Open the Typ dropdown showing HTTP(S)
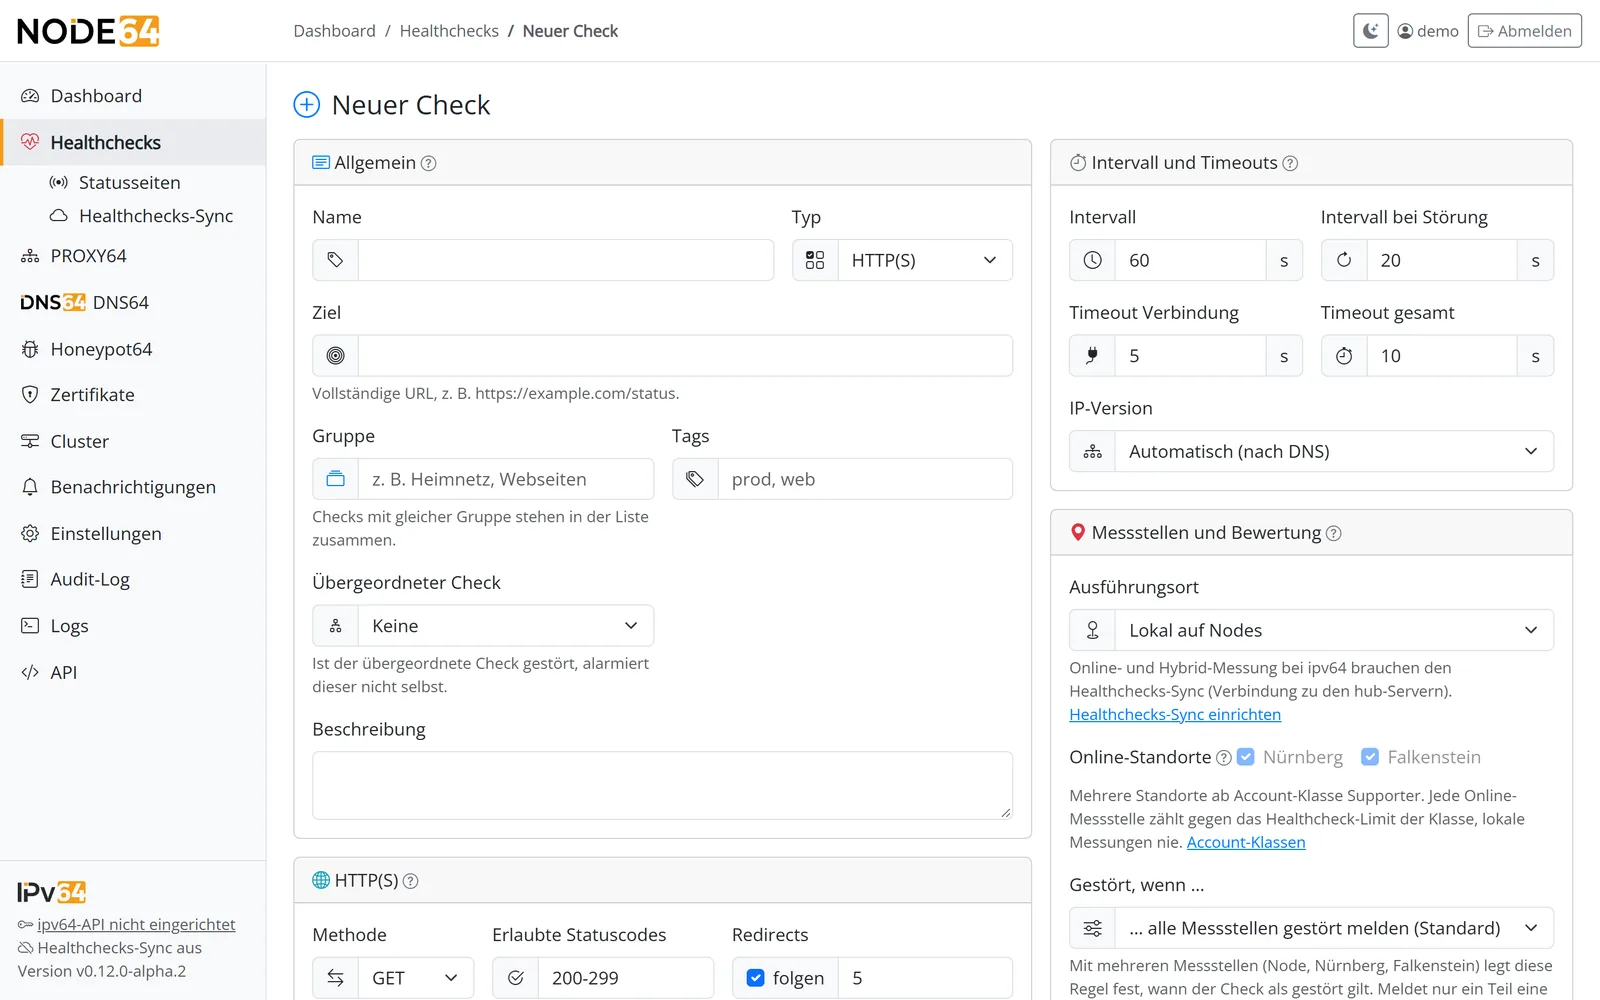Screen dimensions: 1600x1000 point(924,260)
